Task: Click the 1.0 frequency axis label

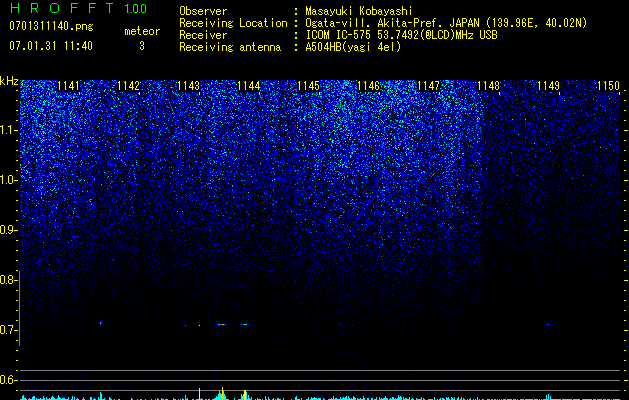Action: [8, 180]
